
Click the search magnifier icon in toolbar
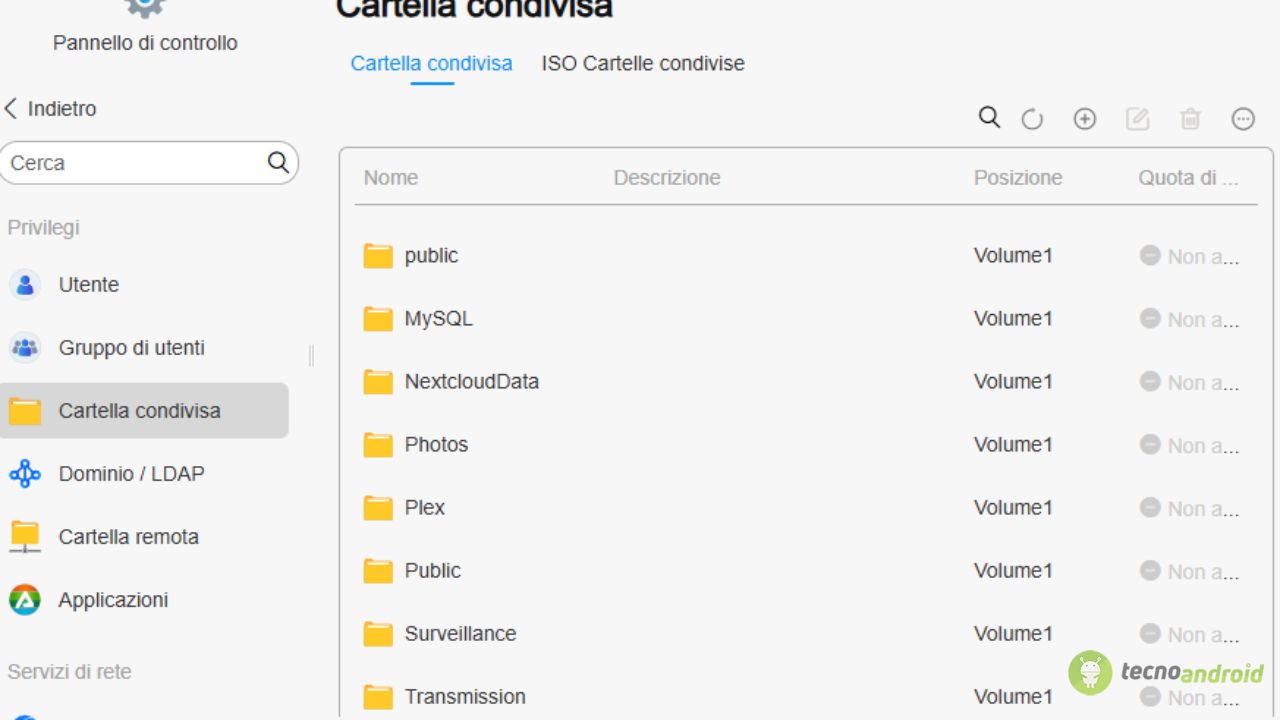pyautogui.click(x=989, y=118)
